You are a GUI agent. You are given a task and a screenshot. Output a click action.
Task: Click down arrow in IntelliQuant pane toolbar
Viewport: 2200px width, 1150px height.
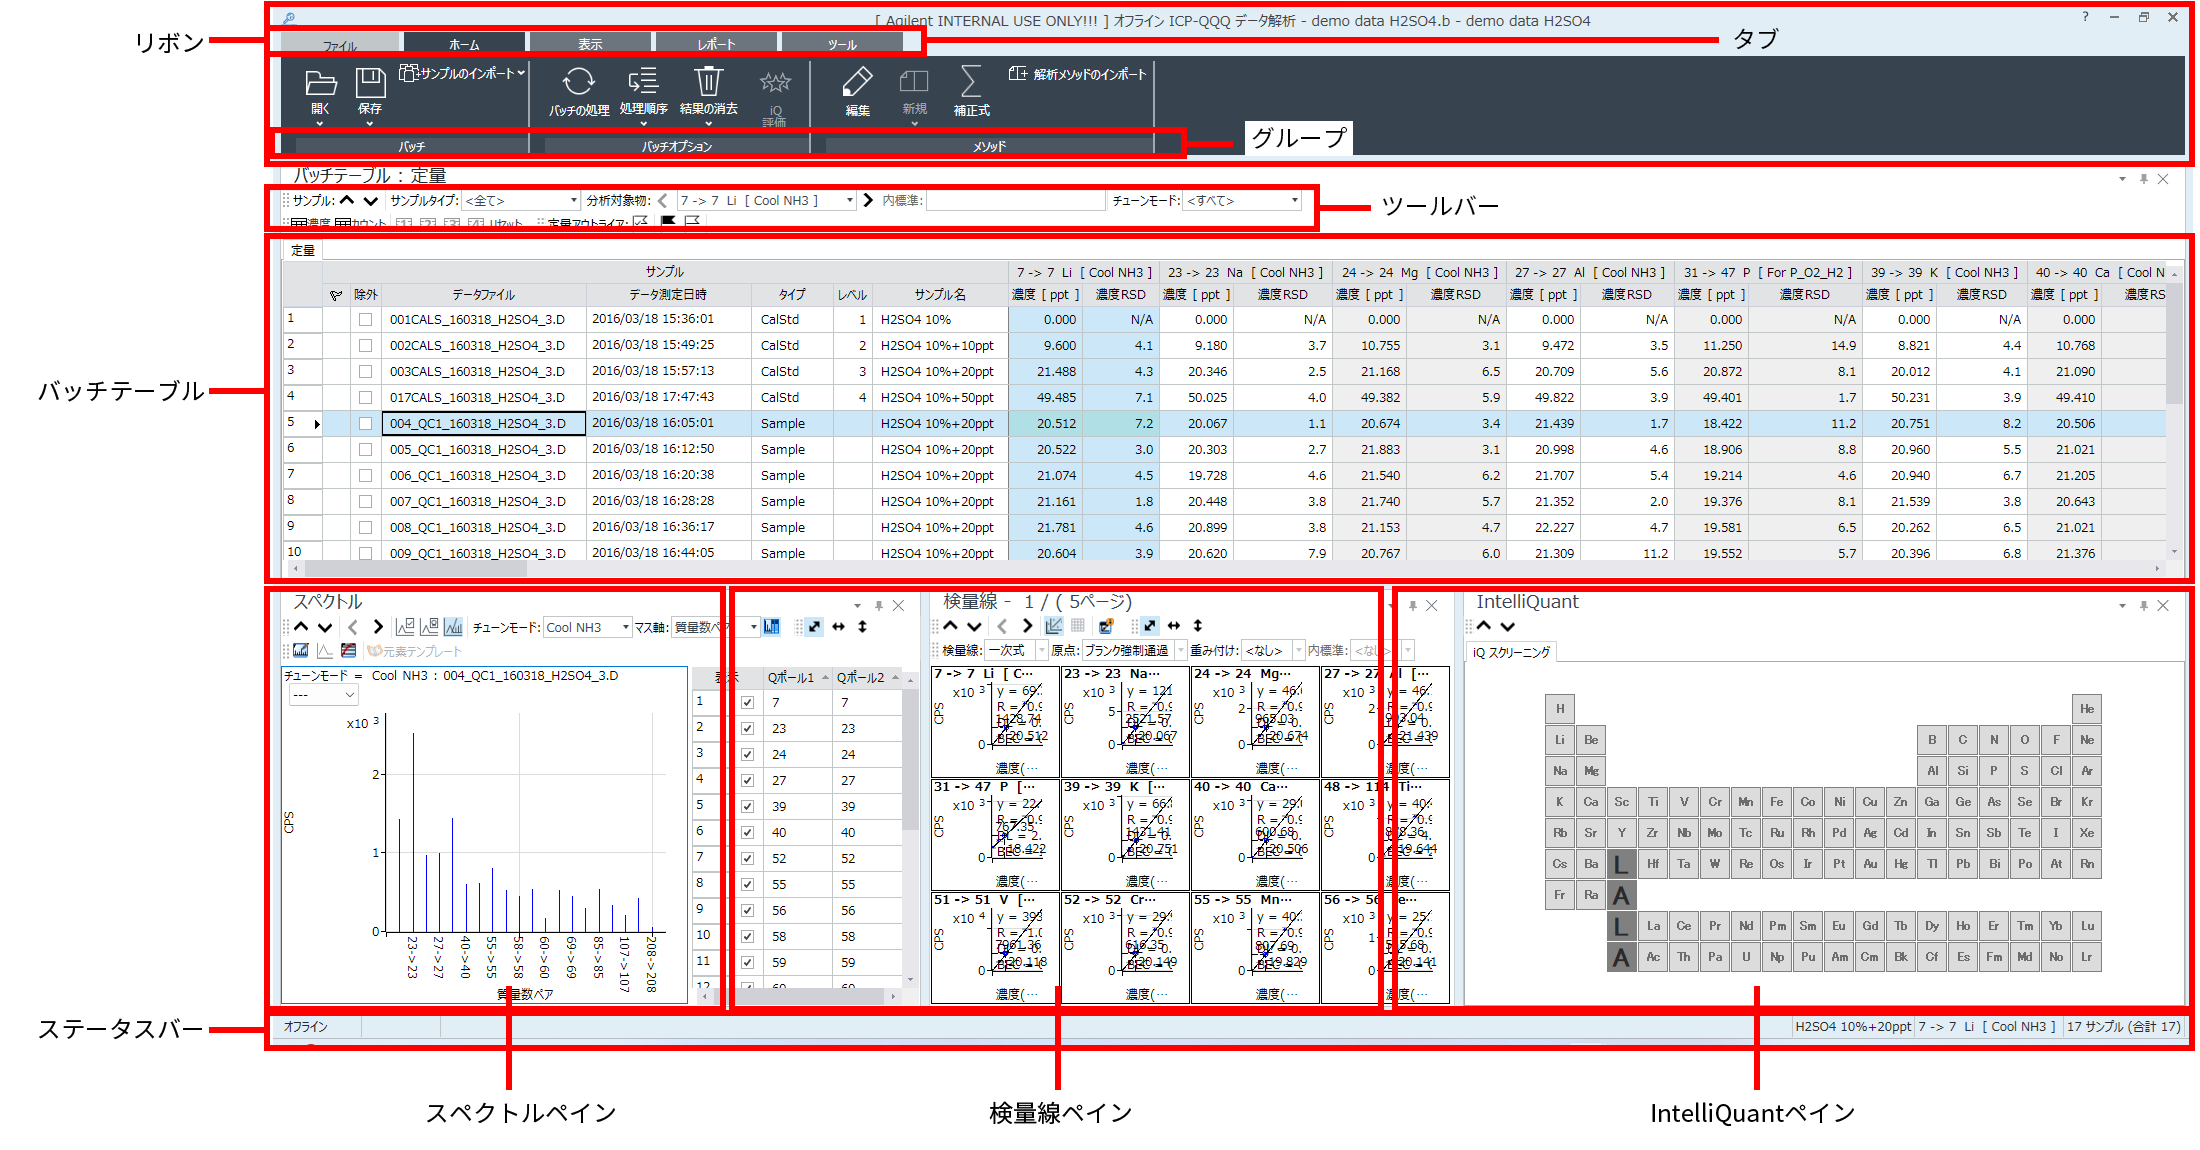1508,626
